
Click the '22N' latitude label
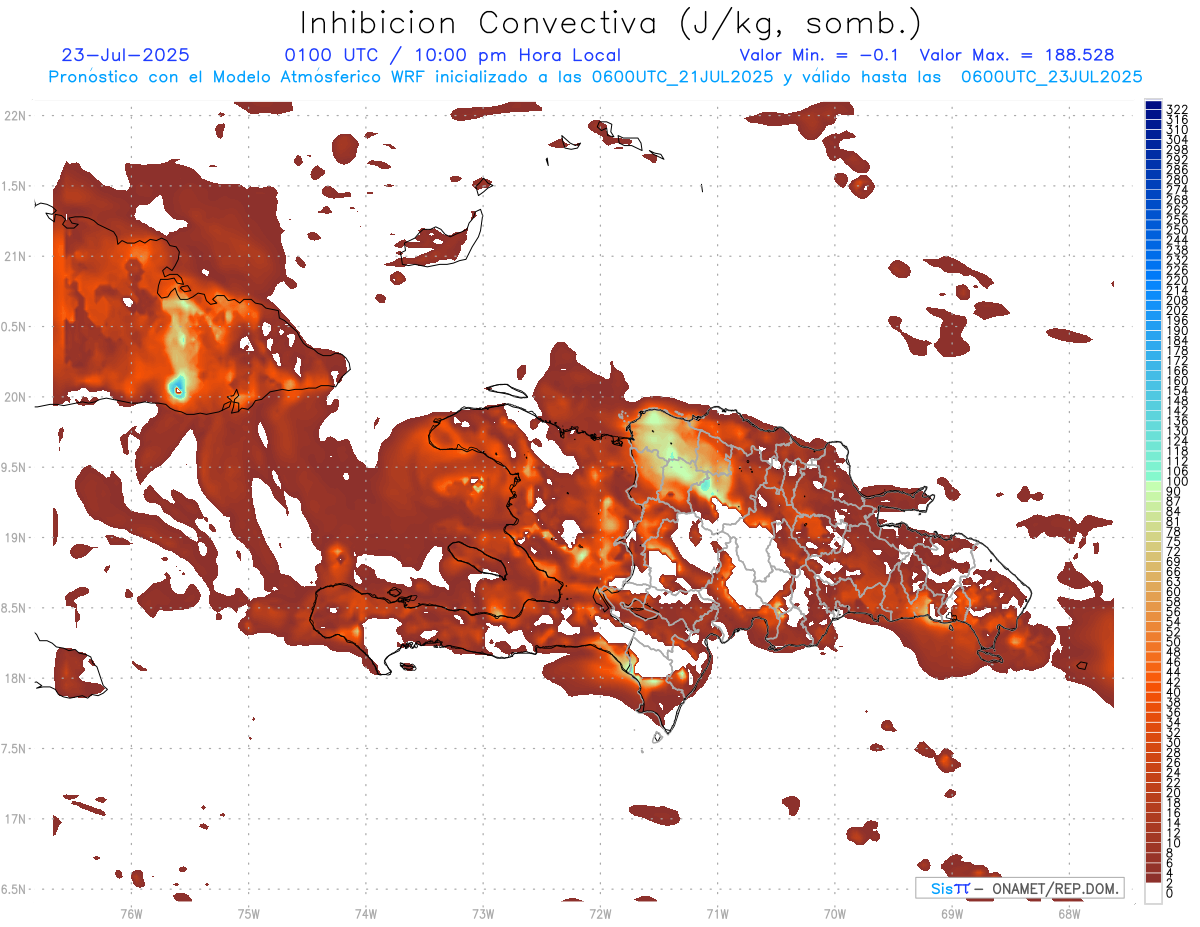point(15,116)
